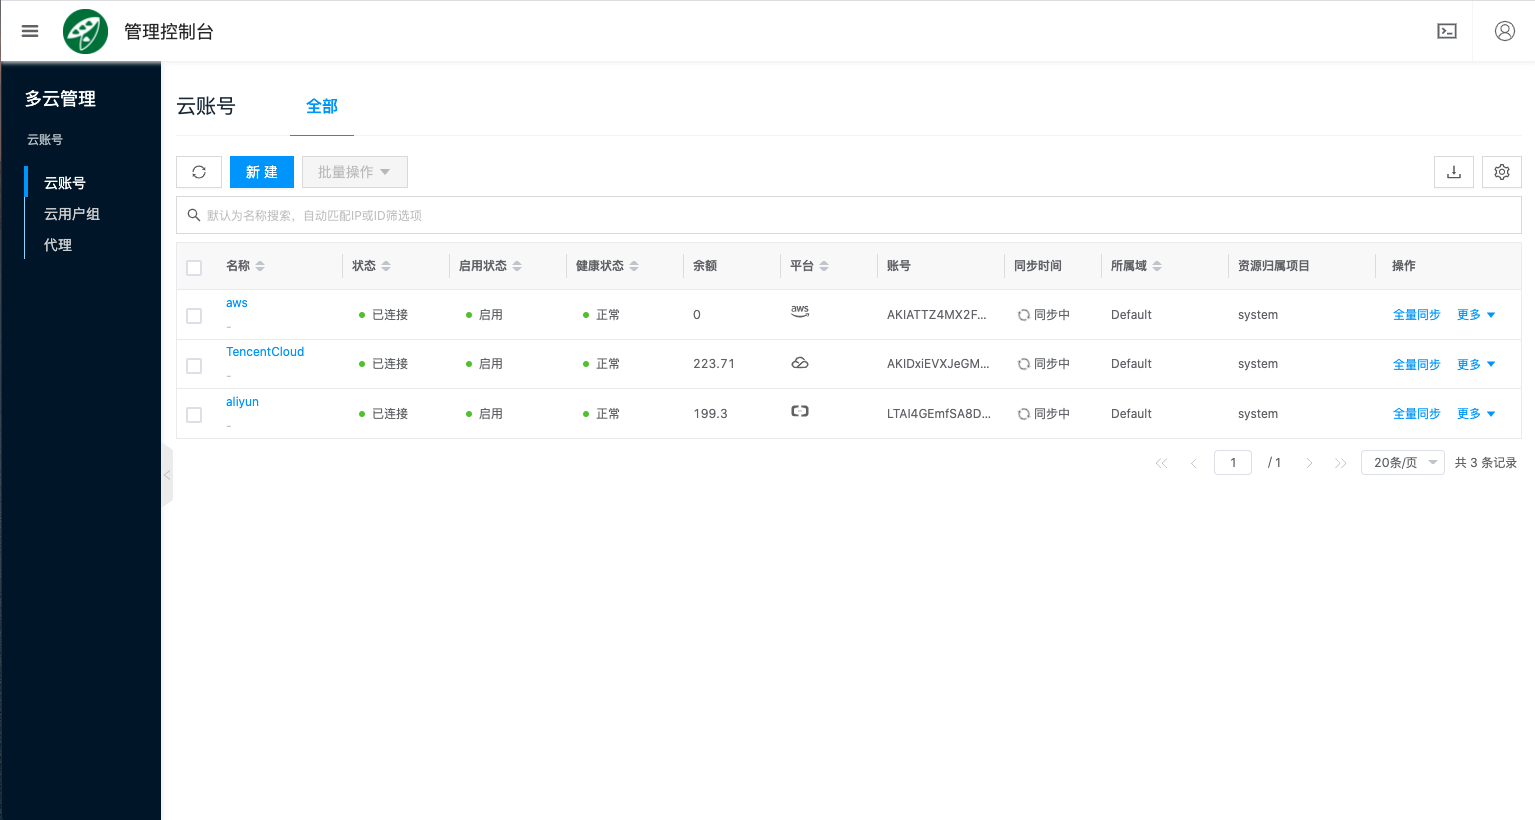Expand the 批量操作 dropdown
1535x820 pixels.
point(354,172)
